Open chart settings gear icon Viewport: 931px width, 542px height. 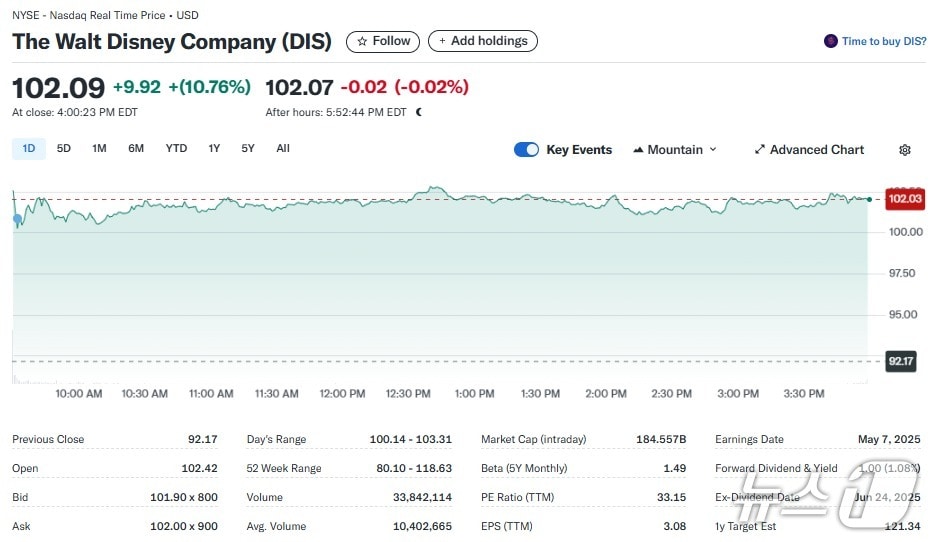coord(904,150)
